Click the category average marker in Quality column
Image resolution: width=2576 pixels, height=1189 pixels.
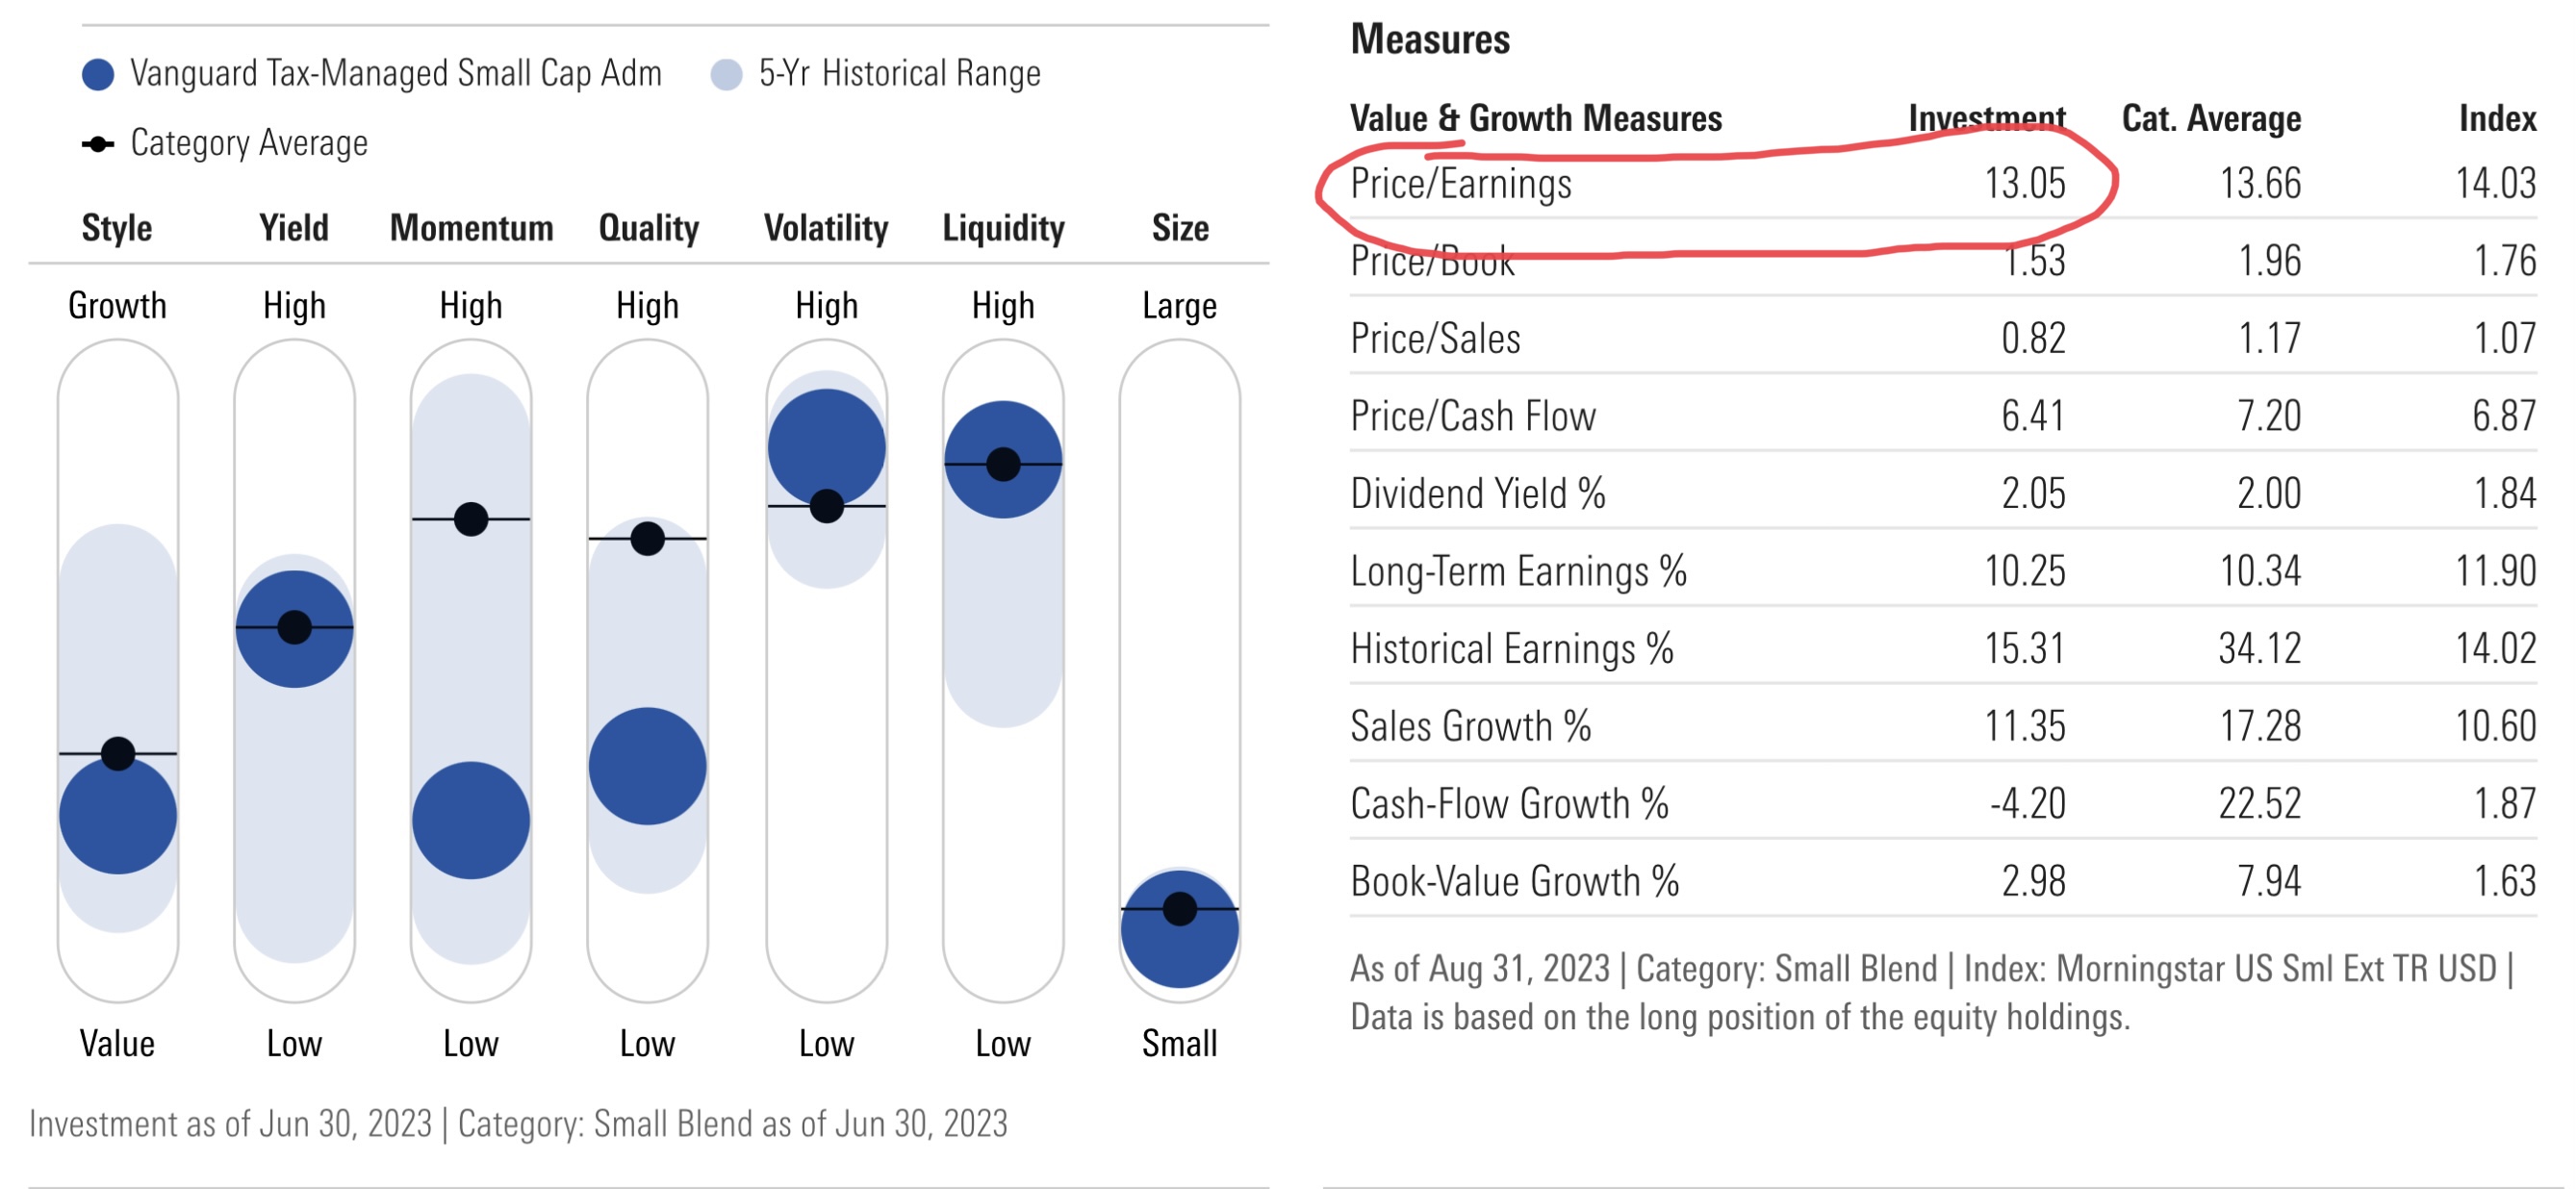click(x=647, y=538)
